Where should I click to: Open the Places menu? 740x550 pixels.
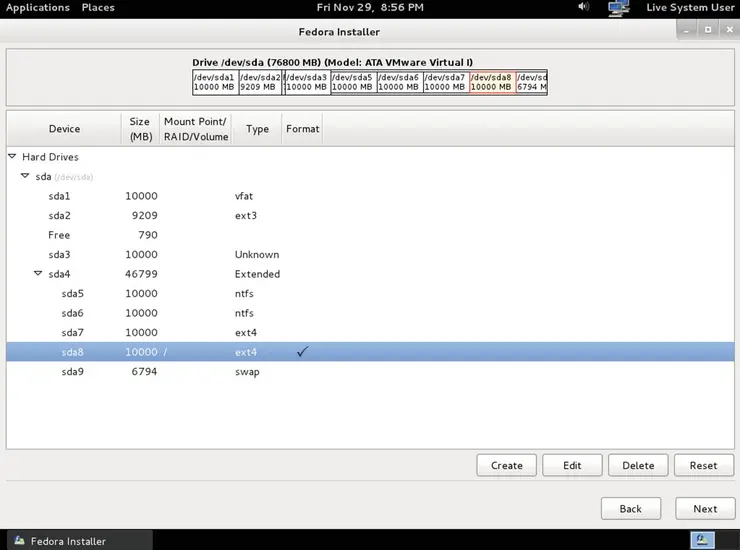tap(98, 8)
